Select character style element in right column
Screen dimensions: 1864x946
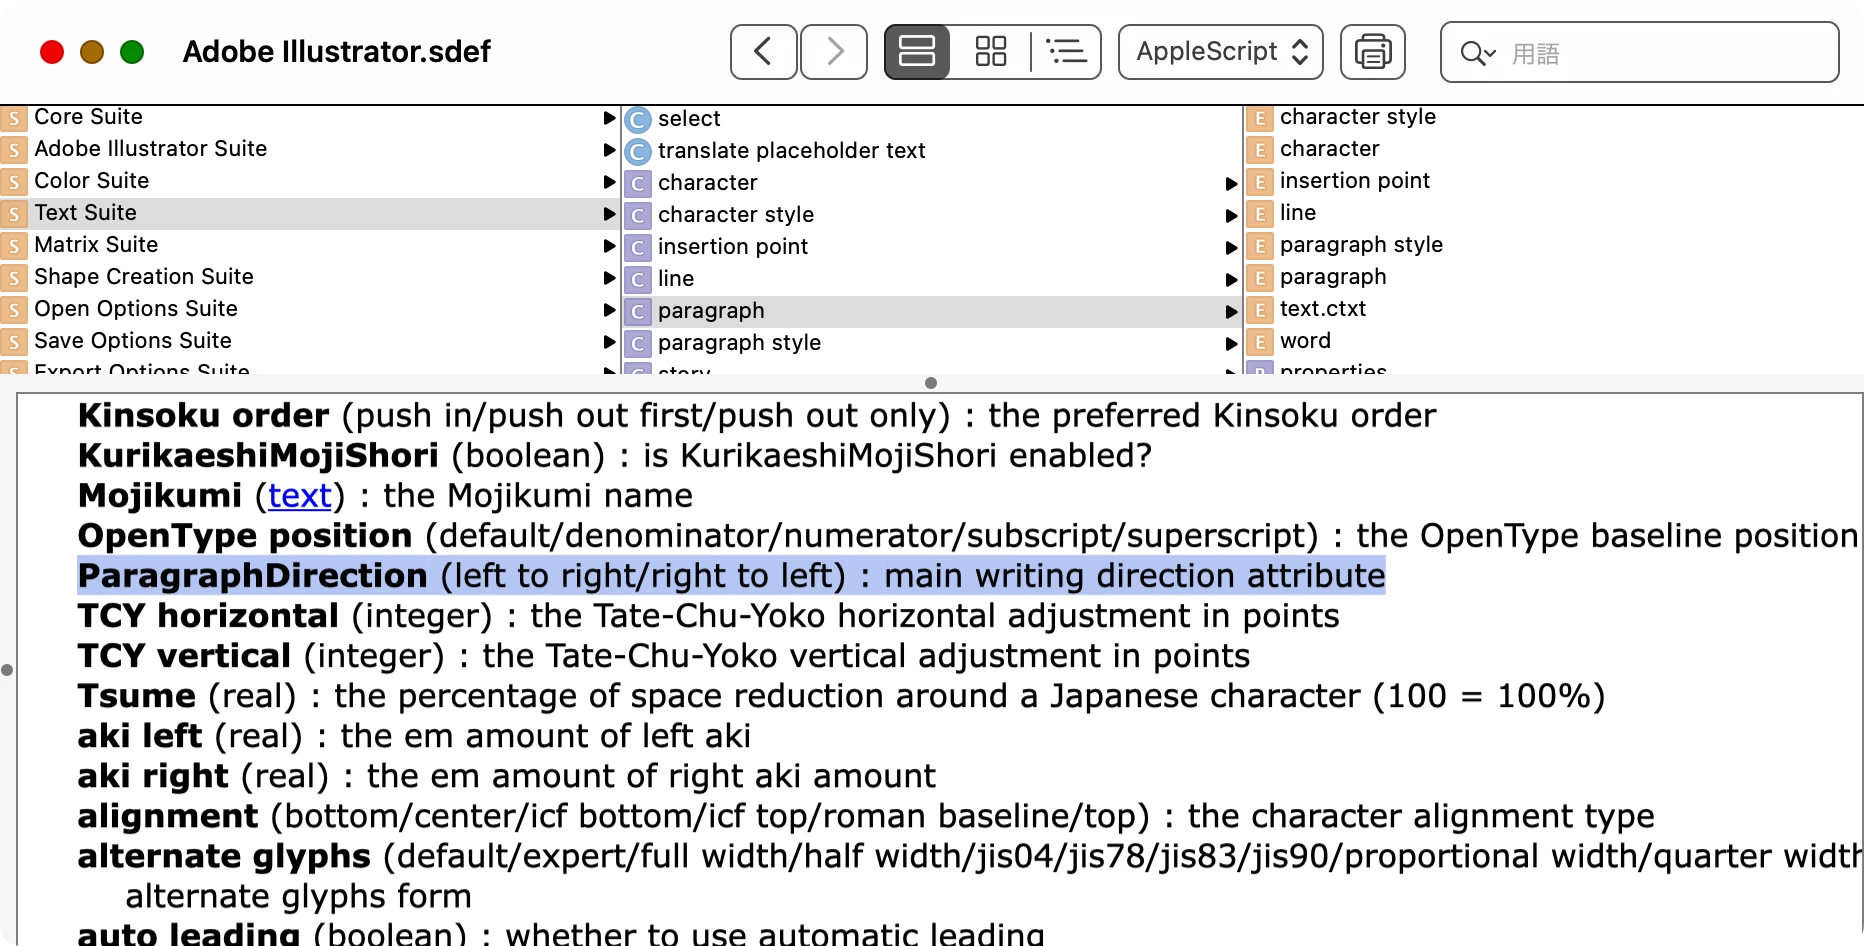pos(1554,117)
